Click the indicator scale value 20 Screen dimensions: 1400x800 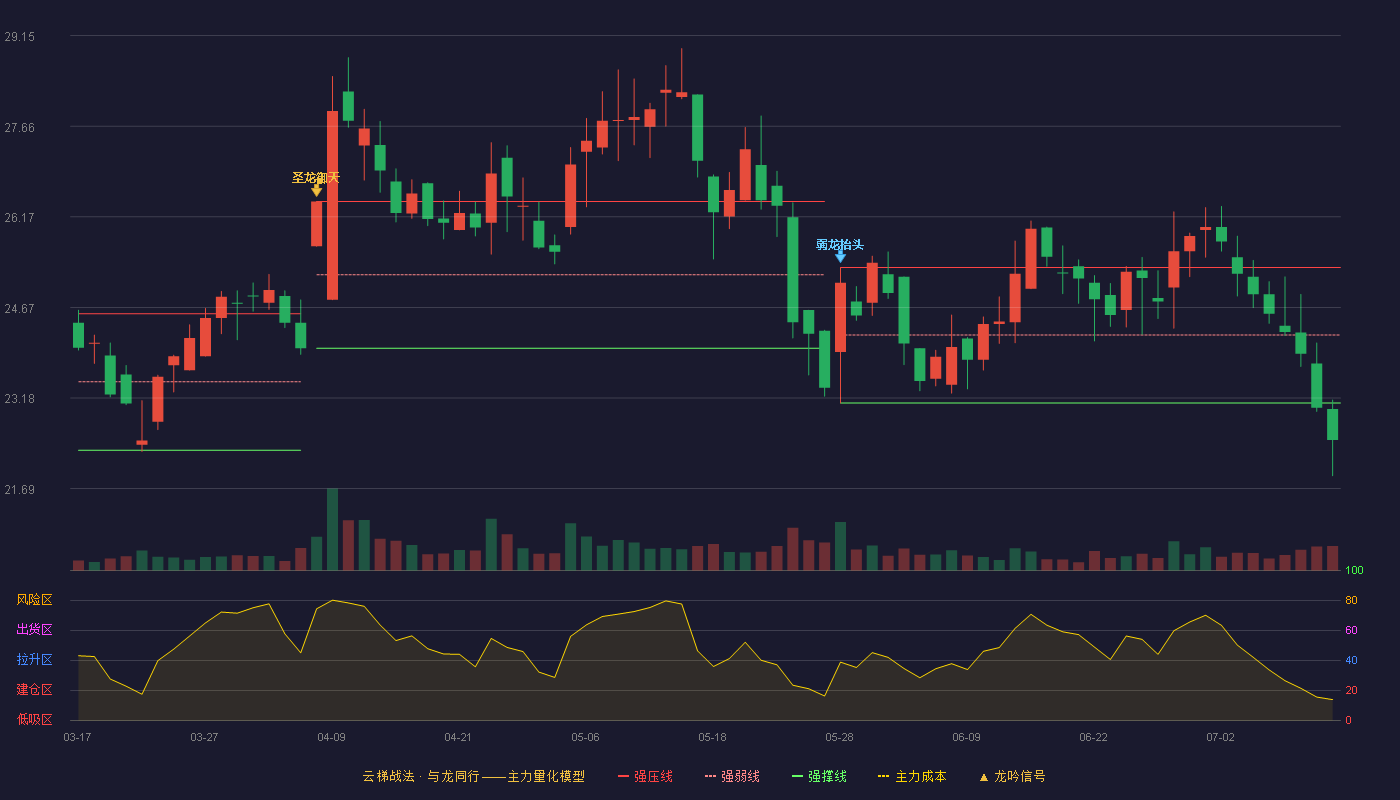pos(1351,690)
